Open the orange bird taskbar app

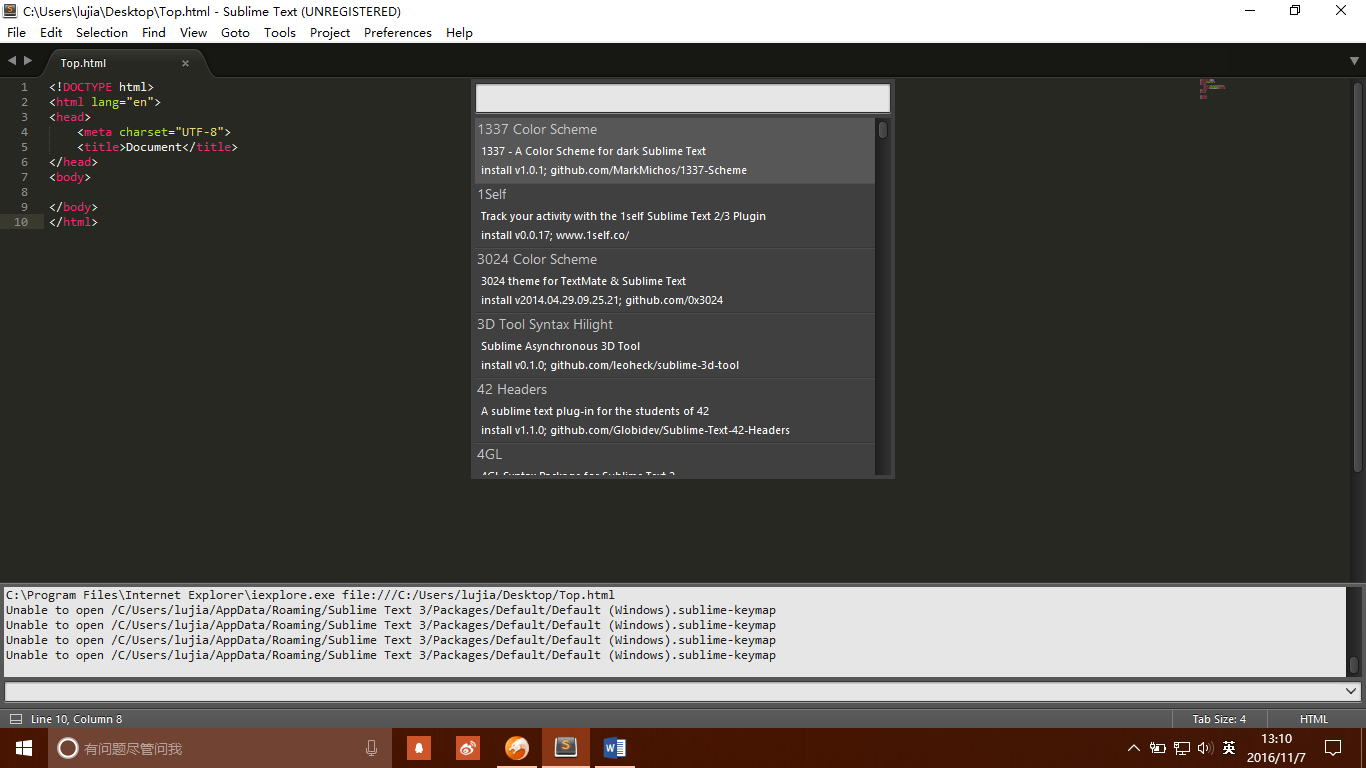[516, 748]
